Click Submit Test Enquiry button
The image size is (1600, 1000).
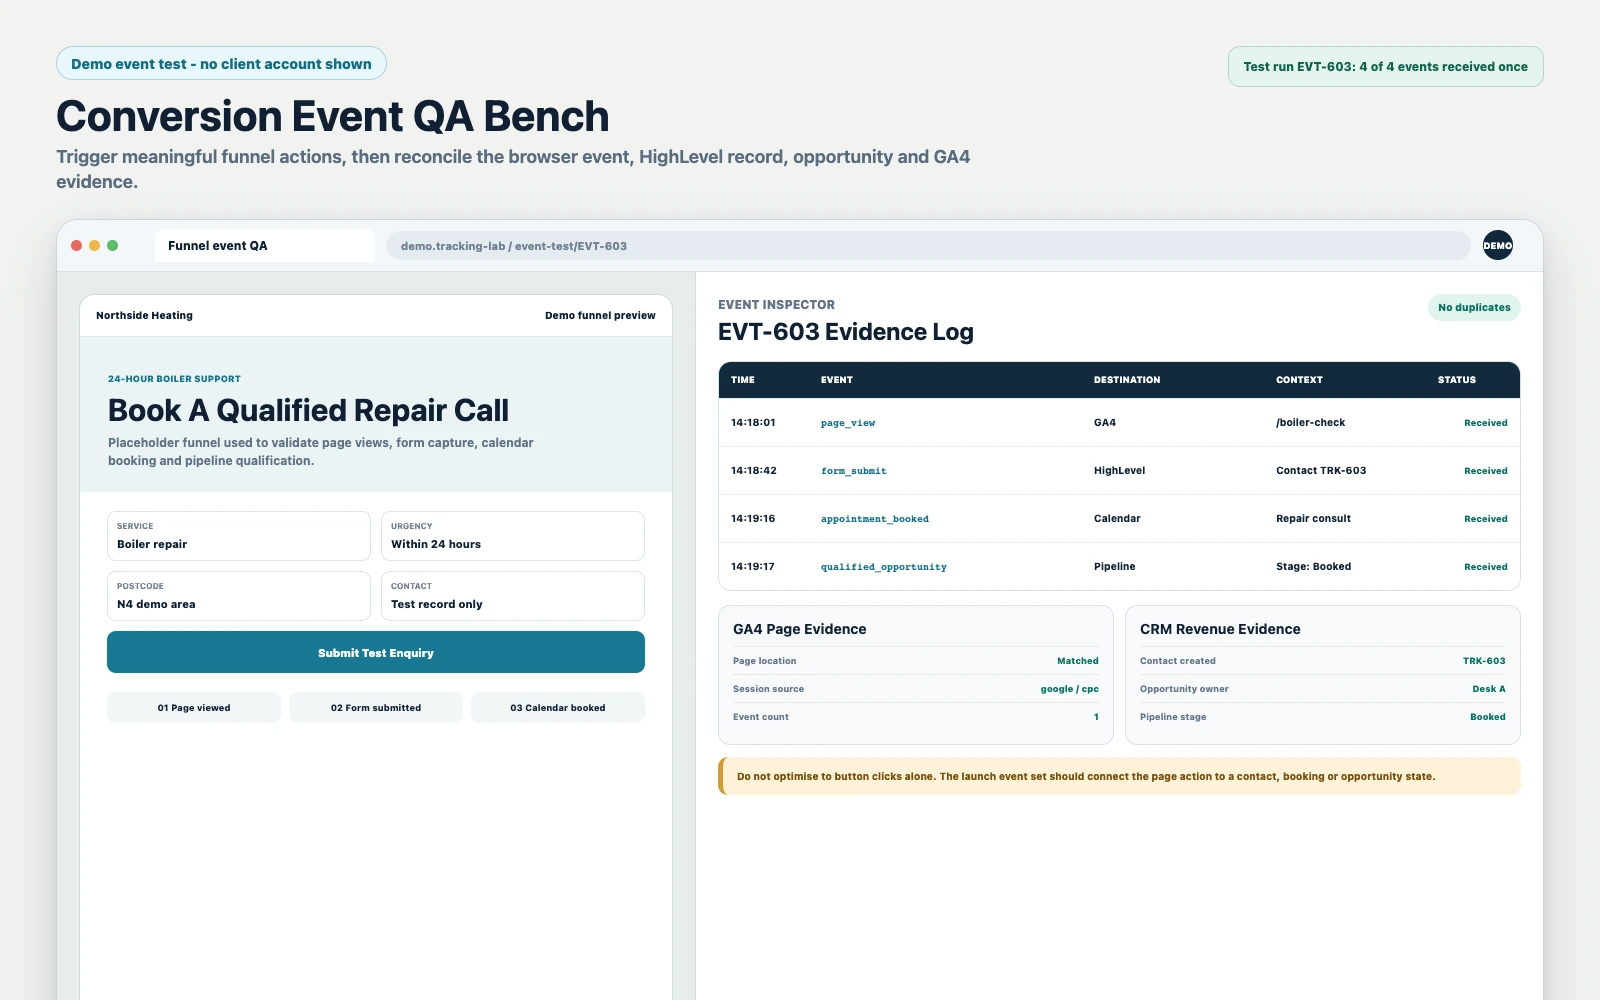click(376, 652)
